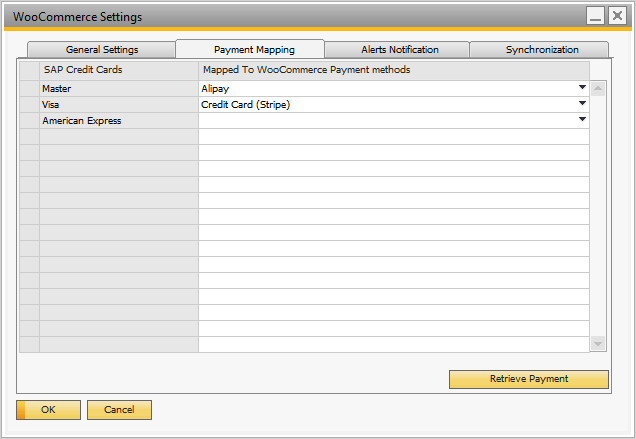Click the Alipay payment method field
636x439 pixels.
click(x=385, y=88)
